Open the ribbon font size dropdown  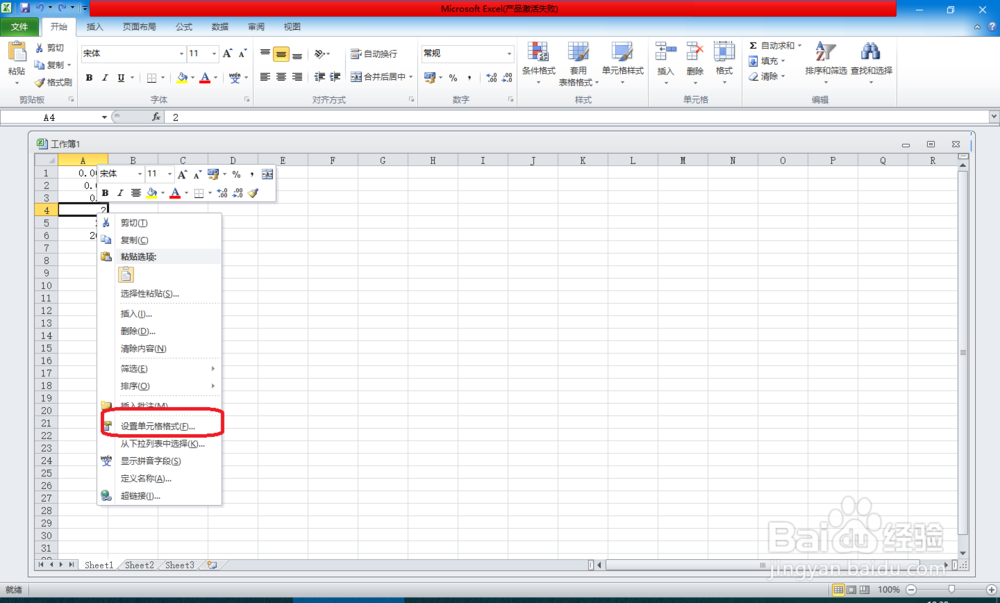coord(214,54)
